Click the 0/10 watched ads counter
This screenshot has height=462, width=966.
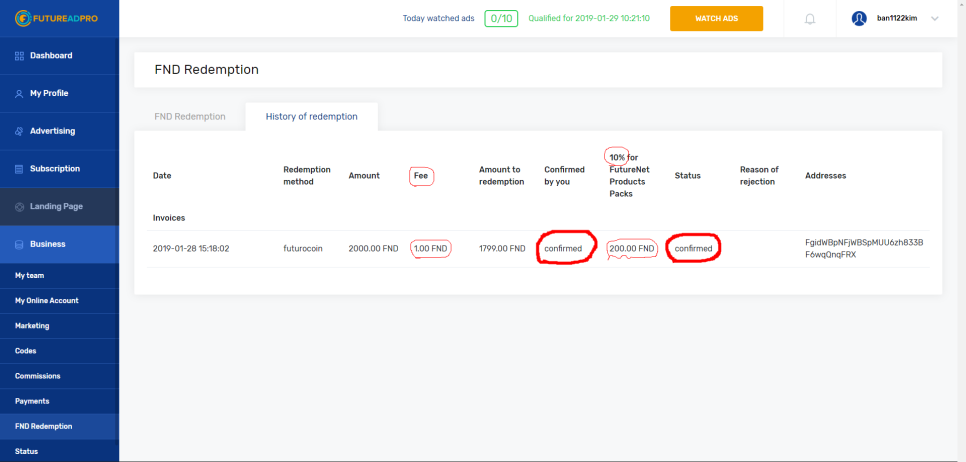[501, 18]
